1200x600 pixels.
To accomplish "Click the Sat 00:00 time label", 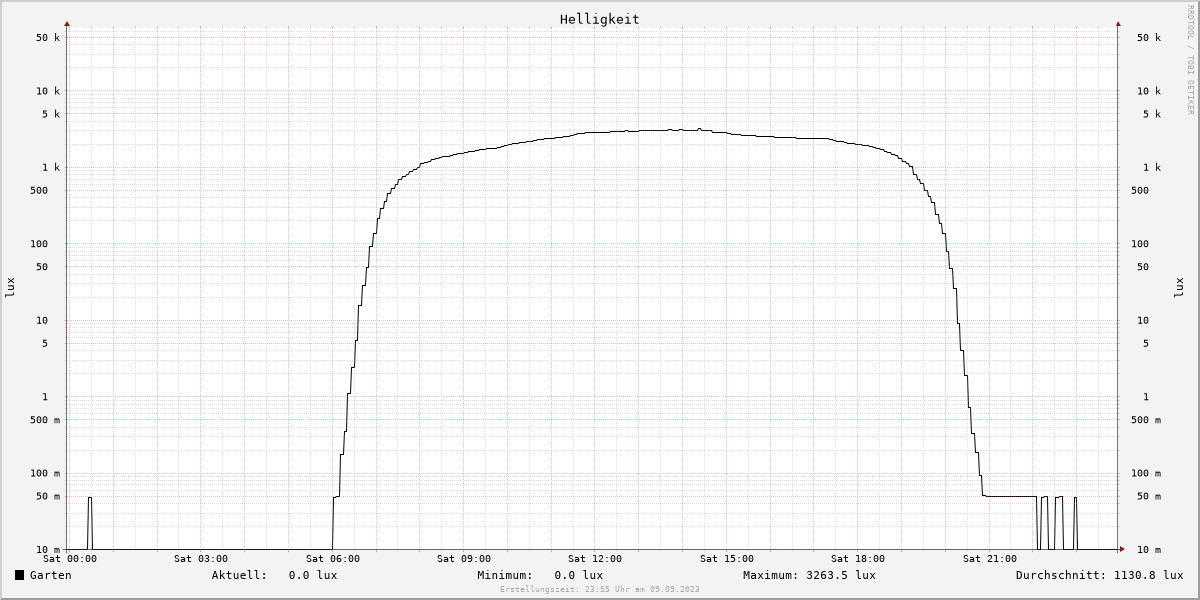I will click(x=70, y=559).
